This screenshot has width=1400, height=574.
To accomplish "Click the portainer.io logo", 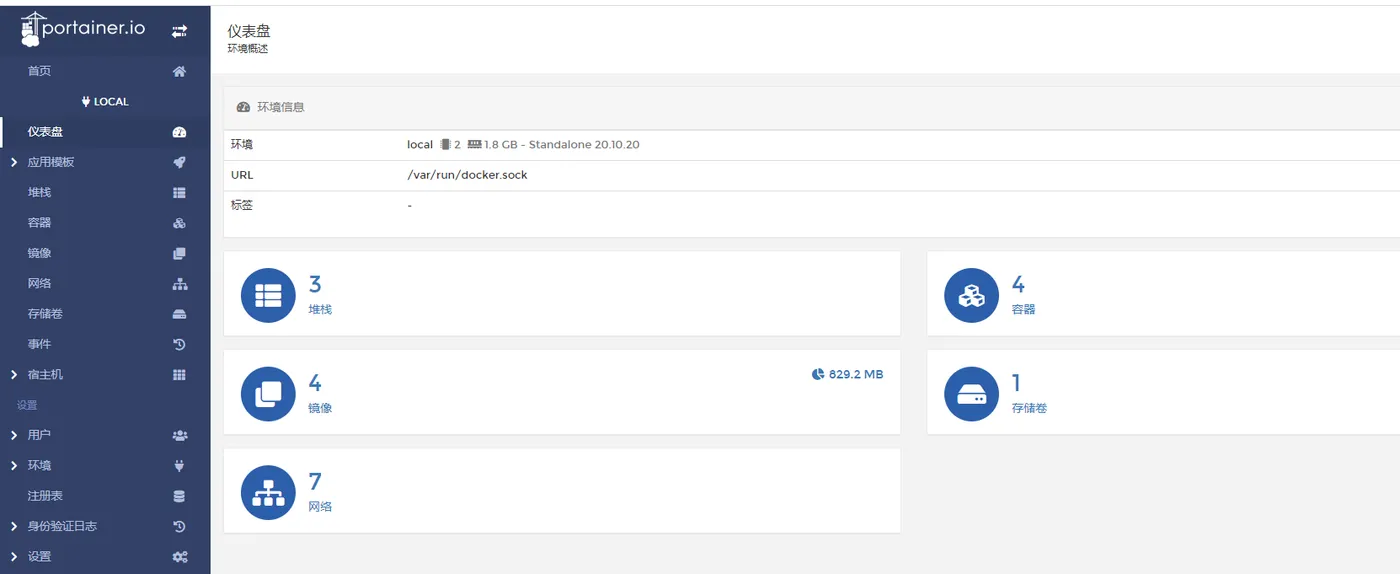I will click(x=82, y=29).
